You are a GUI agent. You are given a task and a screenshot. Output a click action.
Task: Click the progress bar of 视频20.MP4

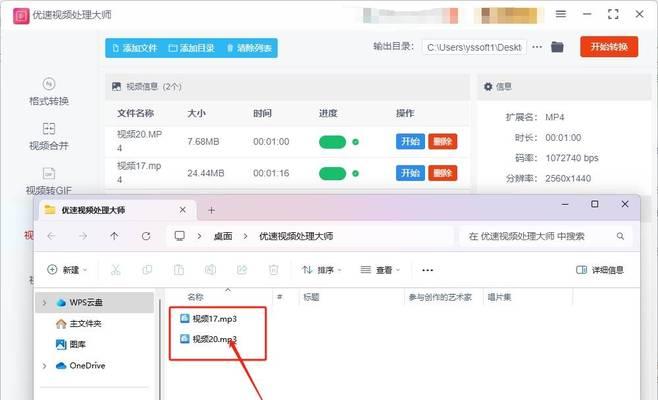pos(332,142)
